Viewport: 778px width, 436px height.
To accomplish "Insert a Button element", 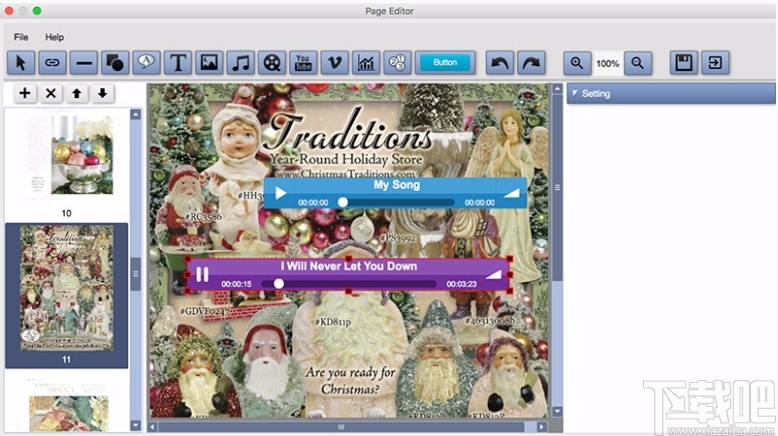I will (445, 63).
